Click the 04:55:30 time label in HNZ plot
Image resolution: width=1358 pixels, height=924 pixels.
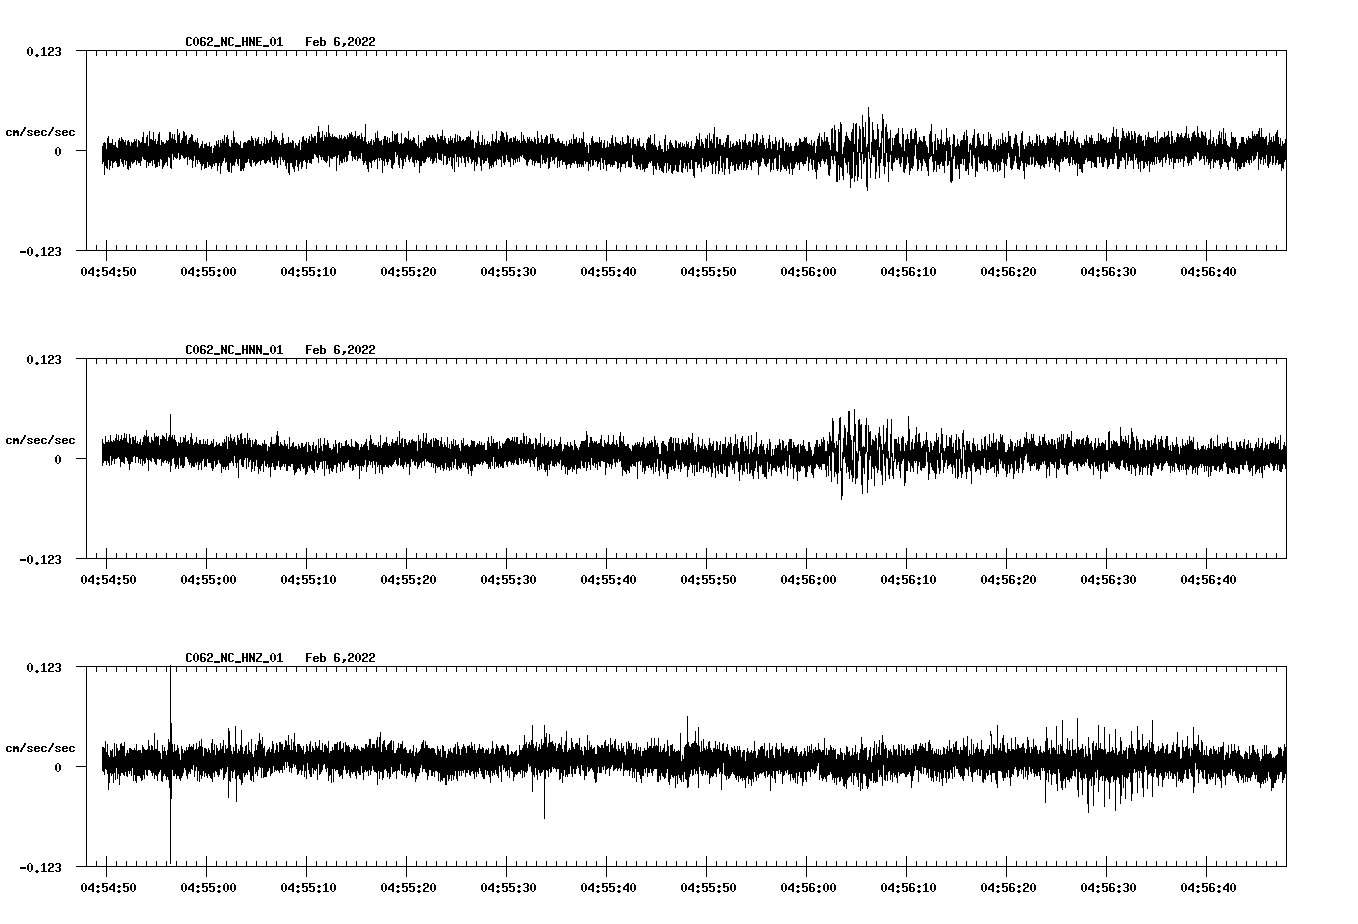(508, 887)
